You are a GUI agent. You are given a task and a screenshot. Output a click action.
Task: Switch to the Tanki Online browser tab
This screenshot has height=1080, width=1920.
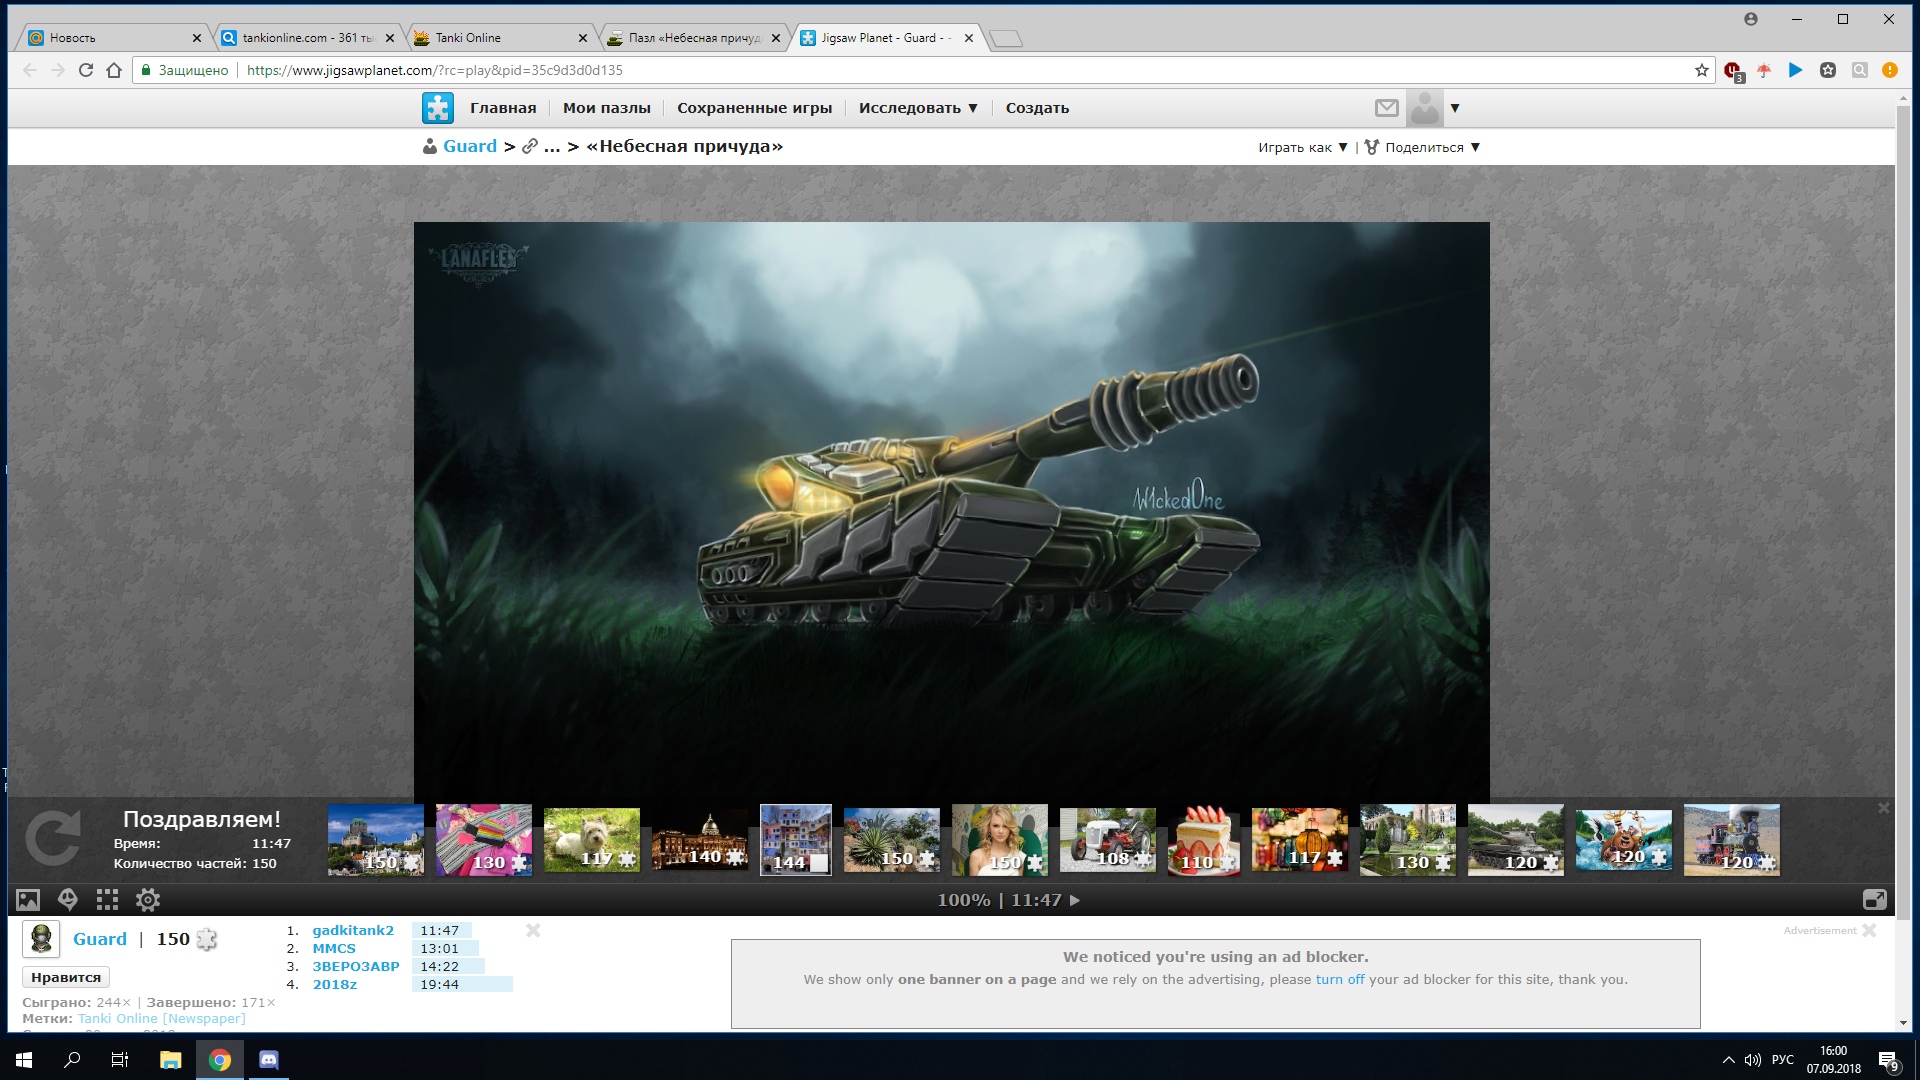coord(498,38)
